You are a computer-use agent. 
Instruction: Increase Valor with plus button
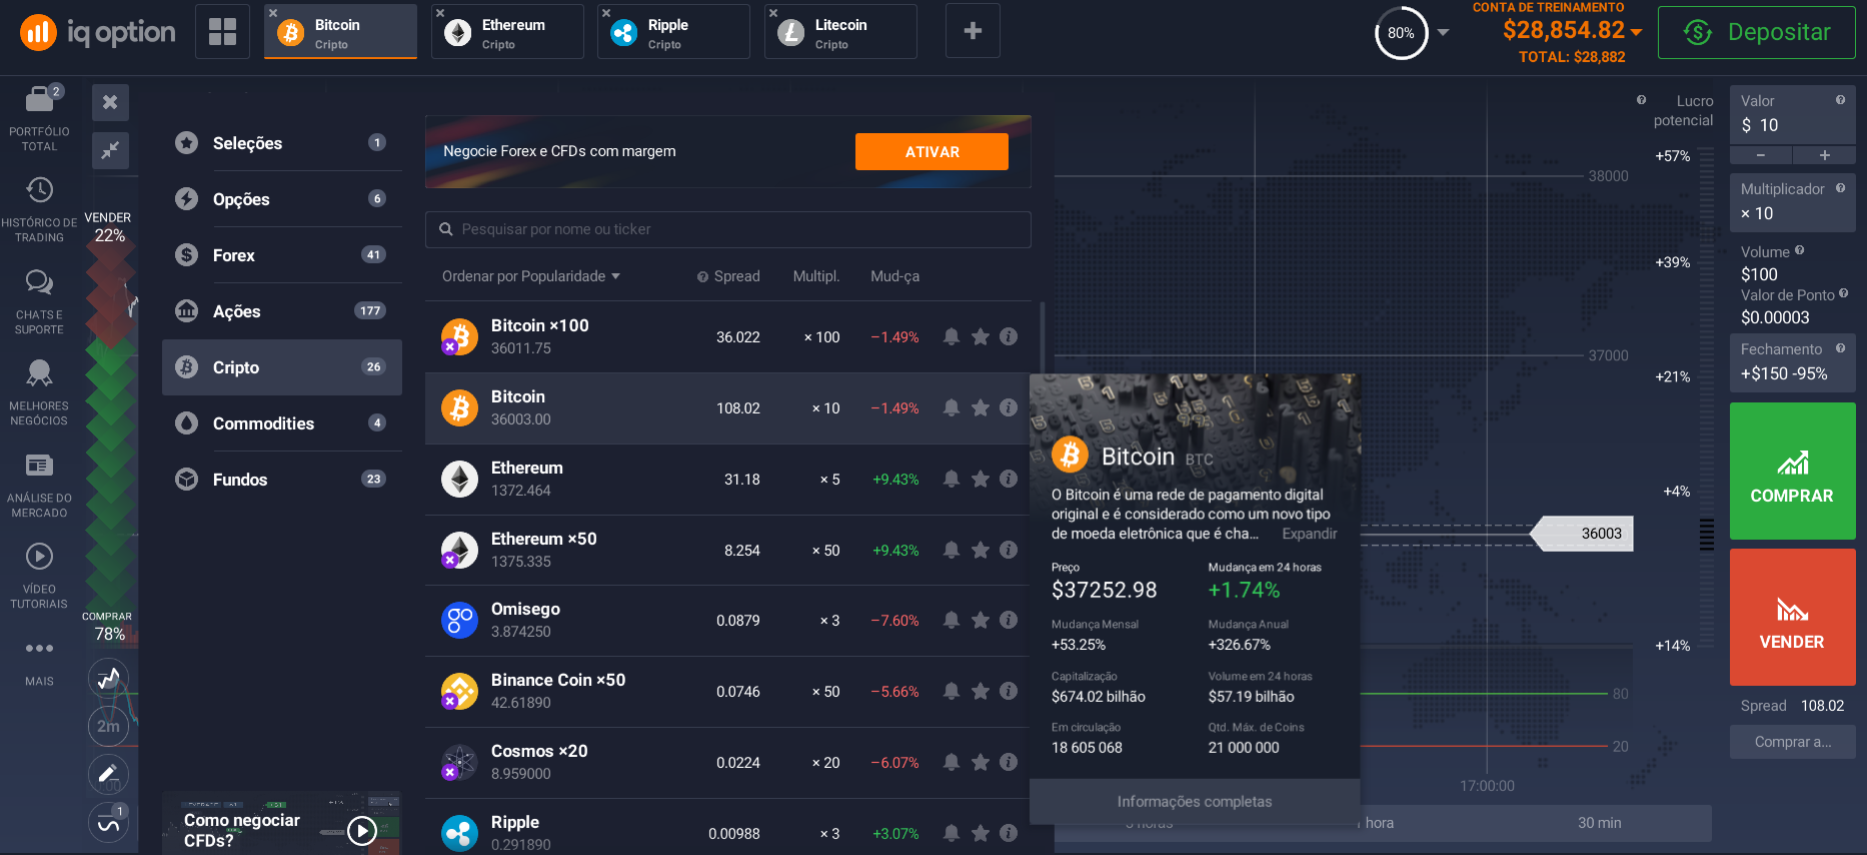click(1824, 155)
